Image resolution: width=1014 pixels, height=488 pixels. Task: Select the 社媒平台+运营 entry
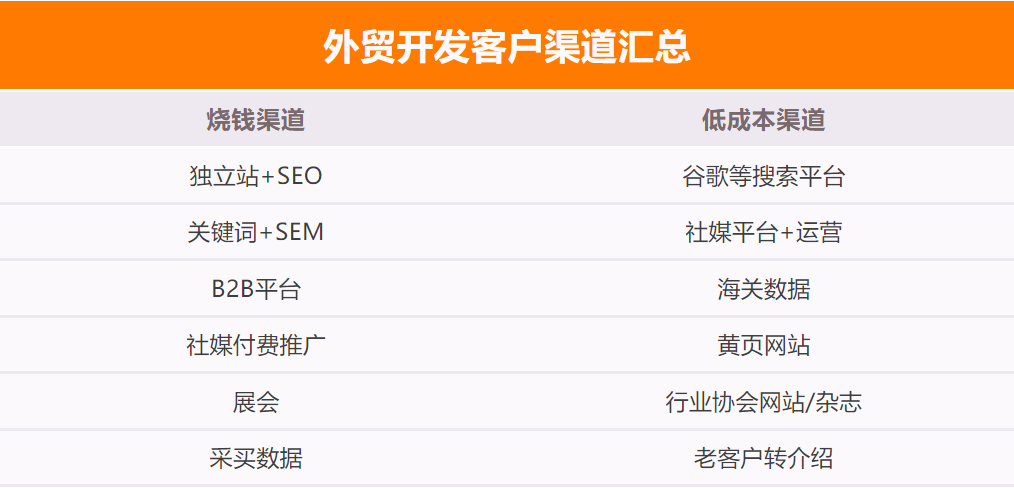(763, 233)
